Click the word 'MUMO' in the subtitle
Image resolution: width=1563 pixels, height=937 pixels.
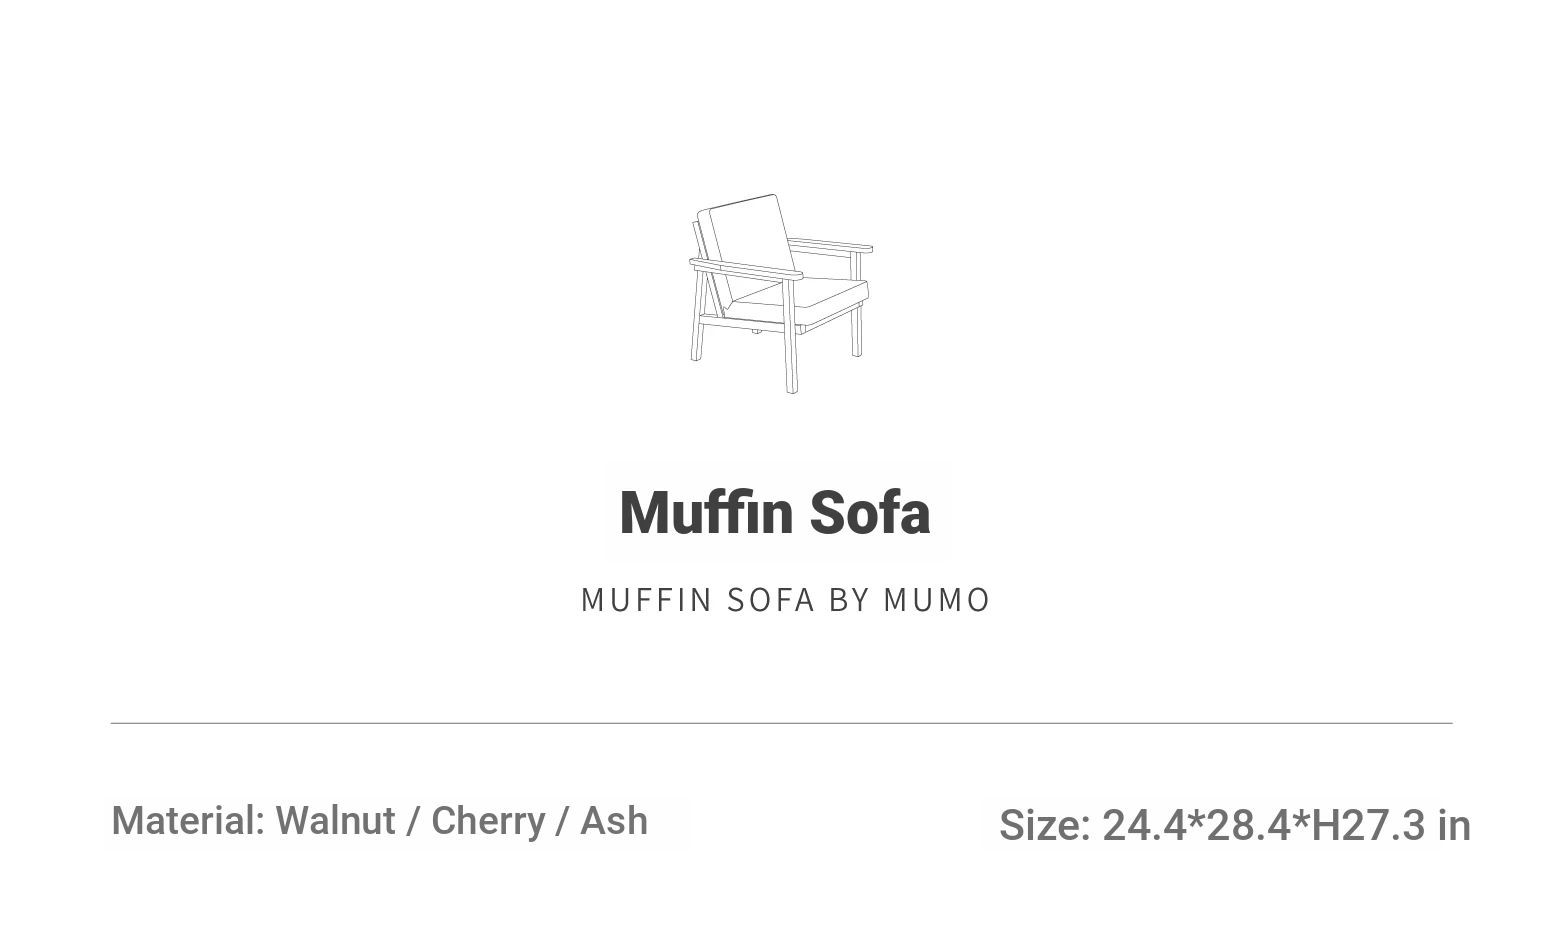pyautogui.click(x=937, y=599)
